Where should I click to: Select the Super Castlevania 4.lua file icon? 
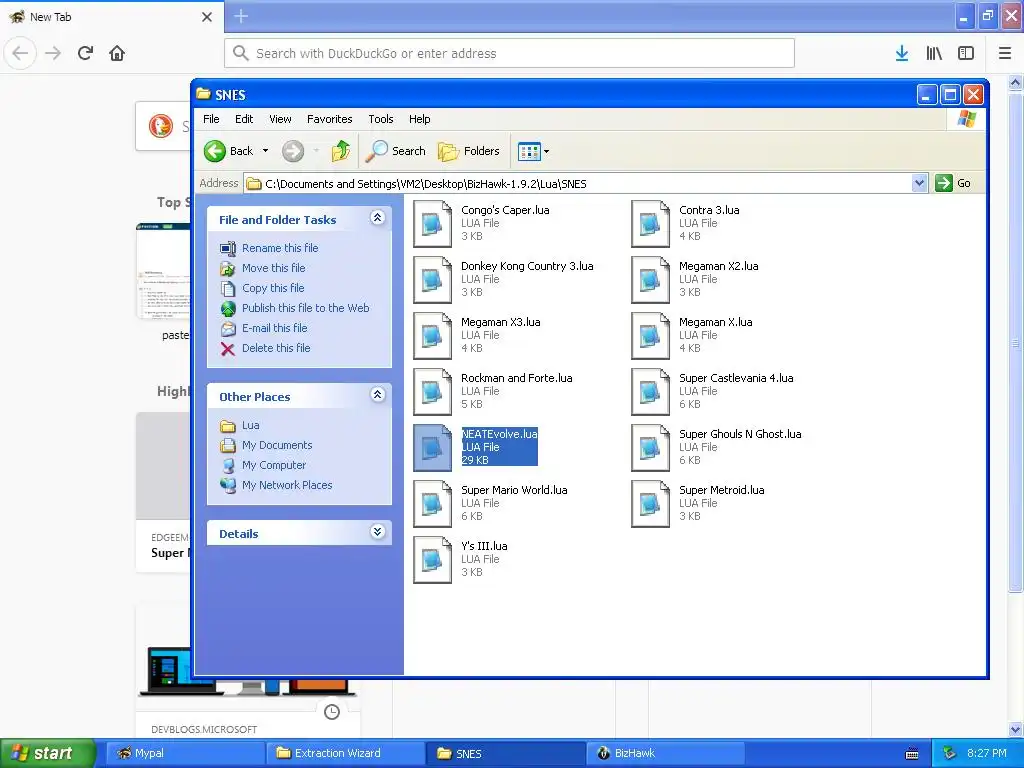coord(650,392)
